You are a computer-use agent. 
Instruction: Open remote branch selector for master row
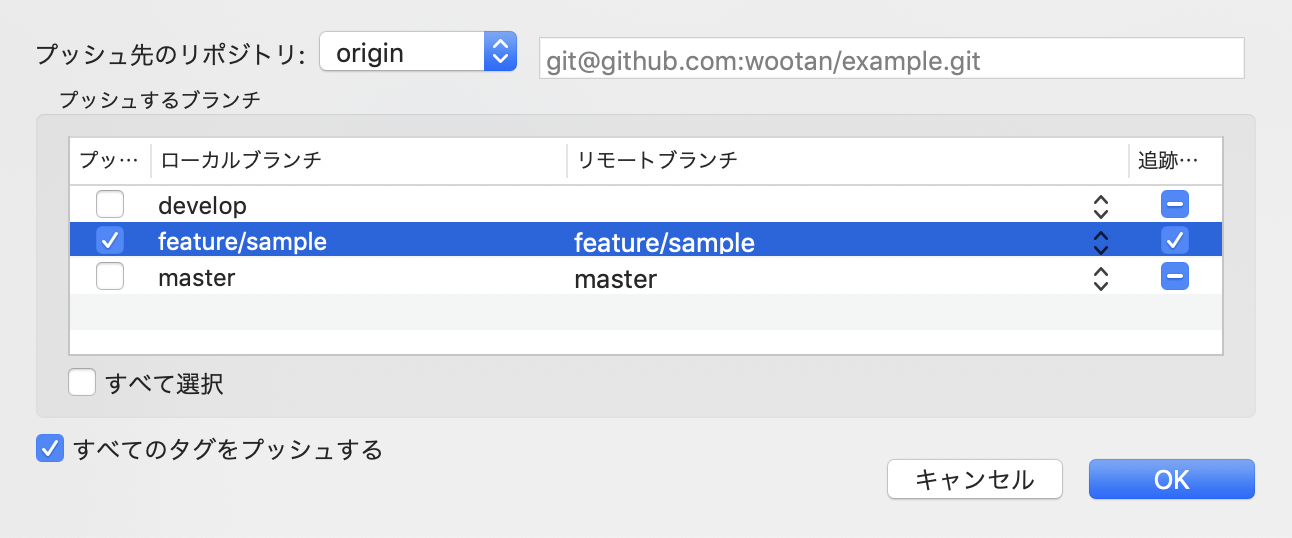click(x=1101, y=277)
